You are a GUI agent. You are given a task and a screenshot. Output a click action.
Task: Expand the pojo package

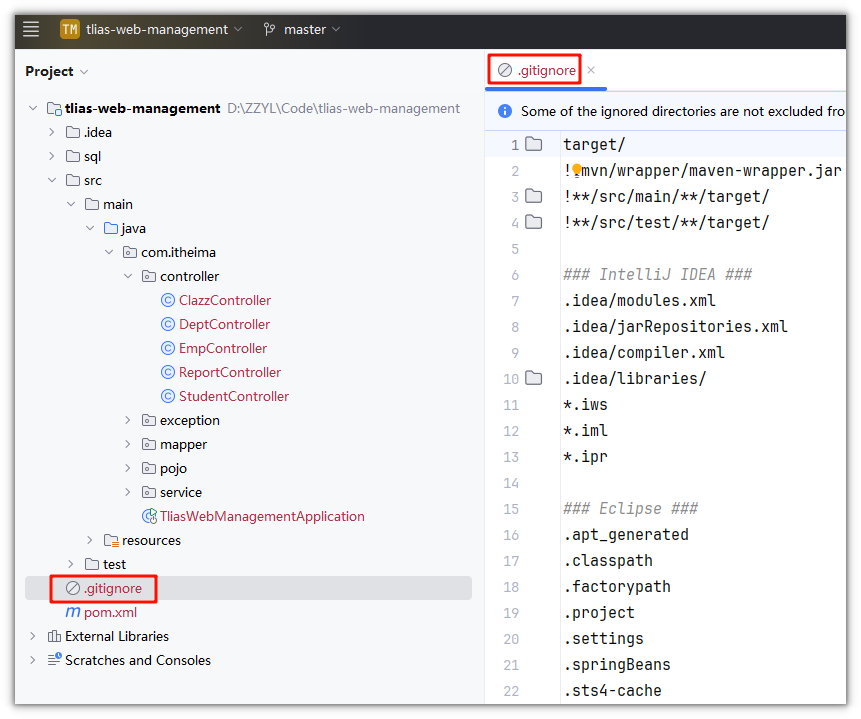click(x=128, y=469)
